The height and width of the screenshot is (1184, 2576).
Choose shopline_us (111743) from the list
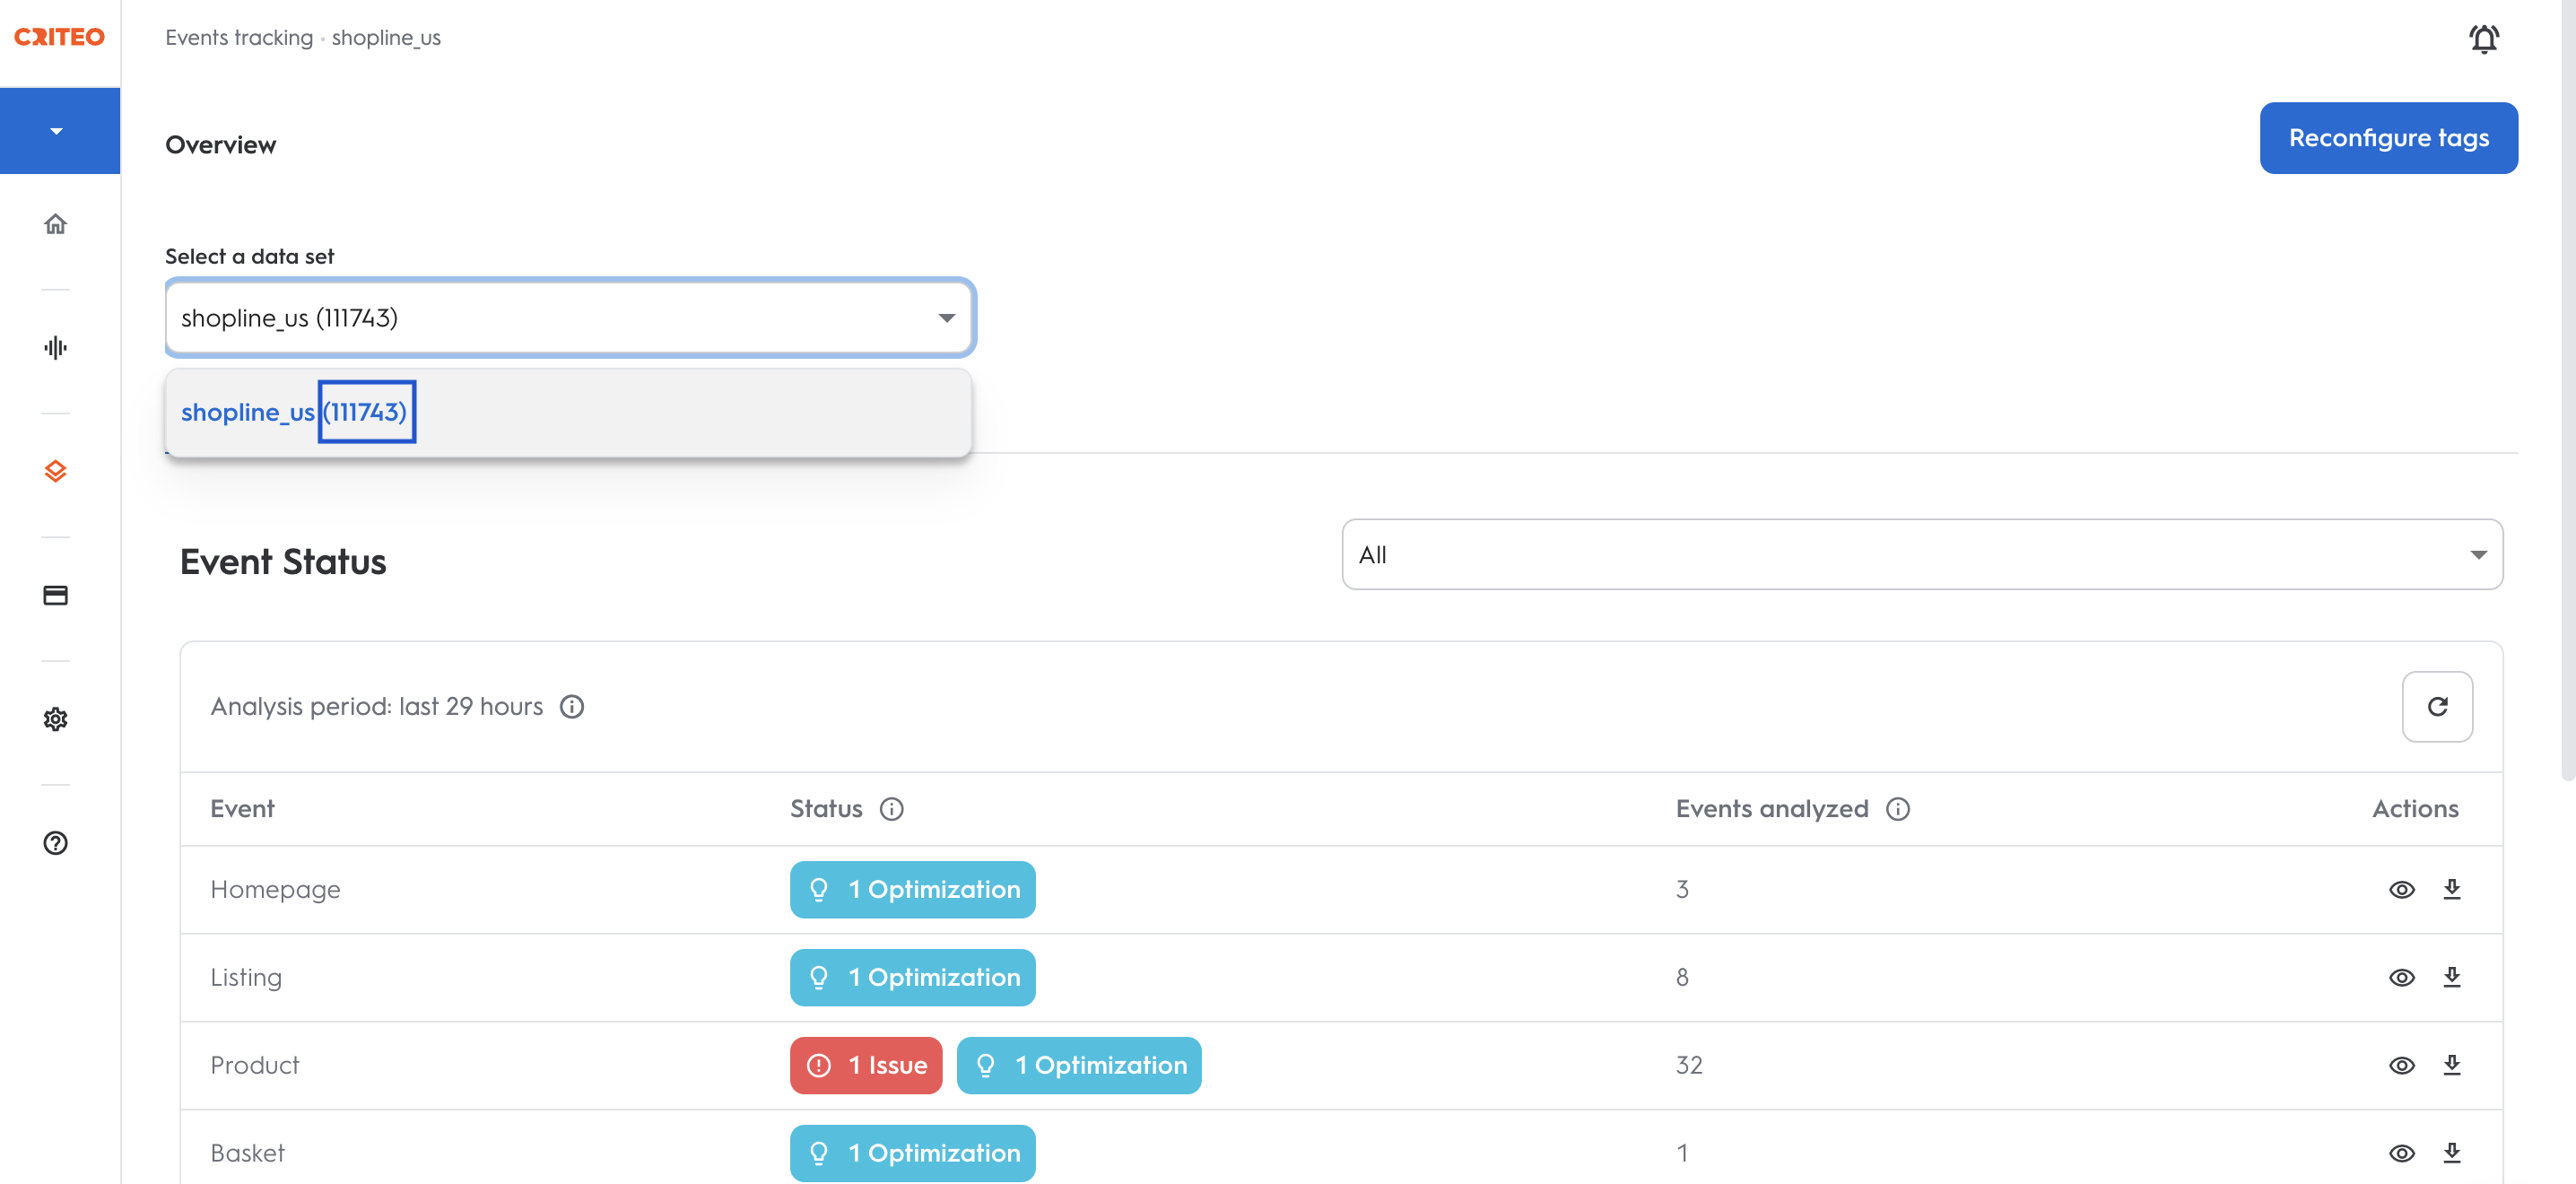[x=568, y=412]
